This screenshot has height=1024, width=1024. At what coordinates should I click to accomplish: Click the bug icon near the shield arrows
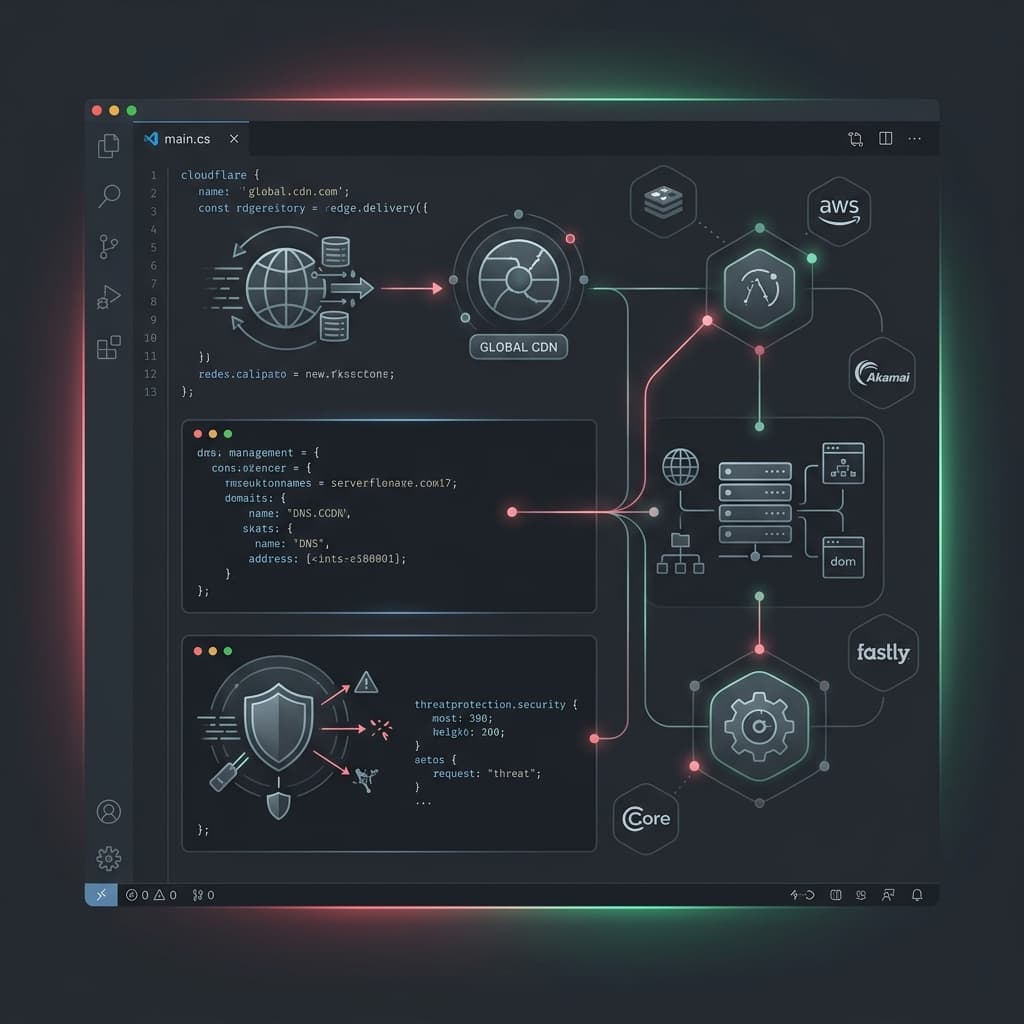point(366,779)
